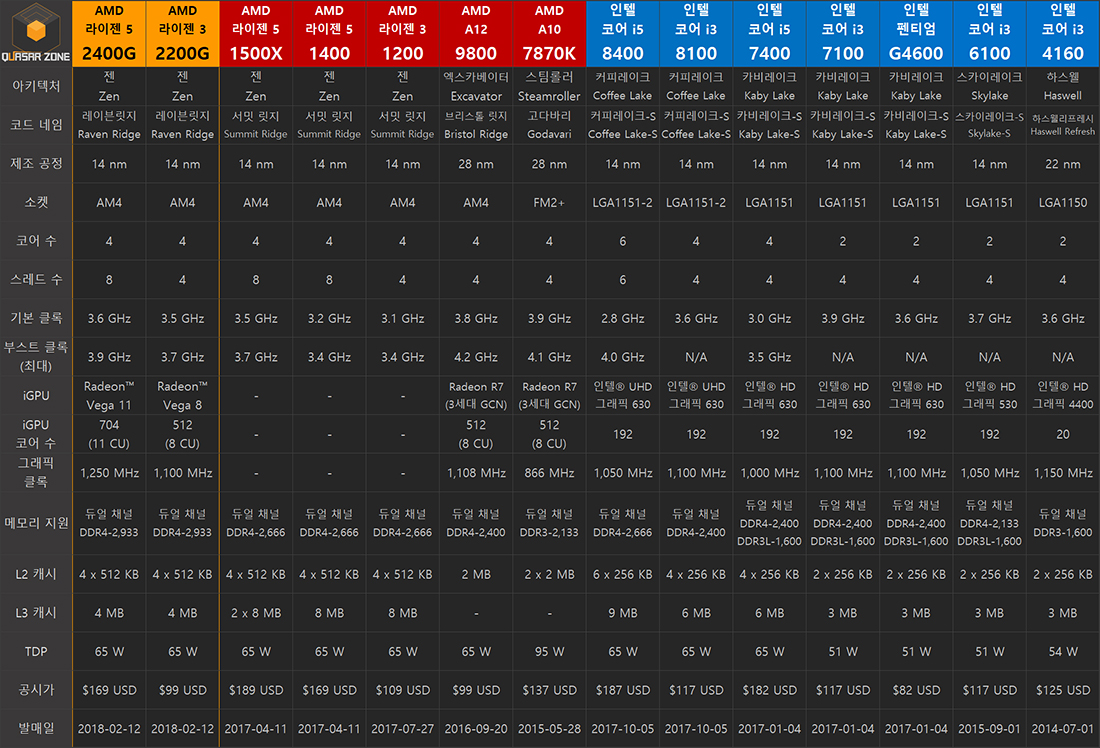Click the 95 W TDP cell

coord(549,652)
